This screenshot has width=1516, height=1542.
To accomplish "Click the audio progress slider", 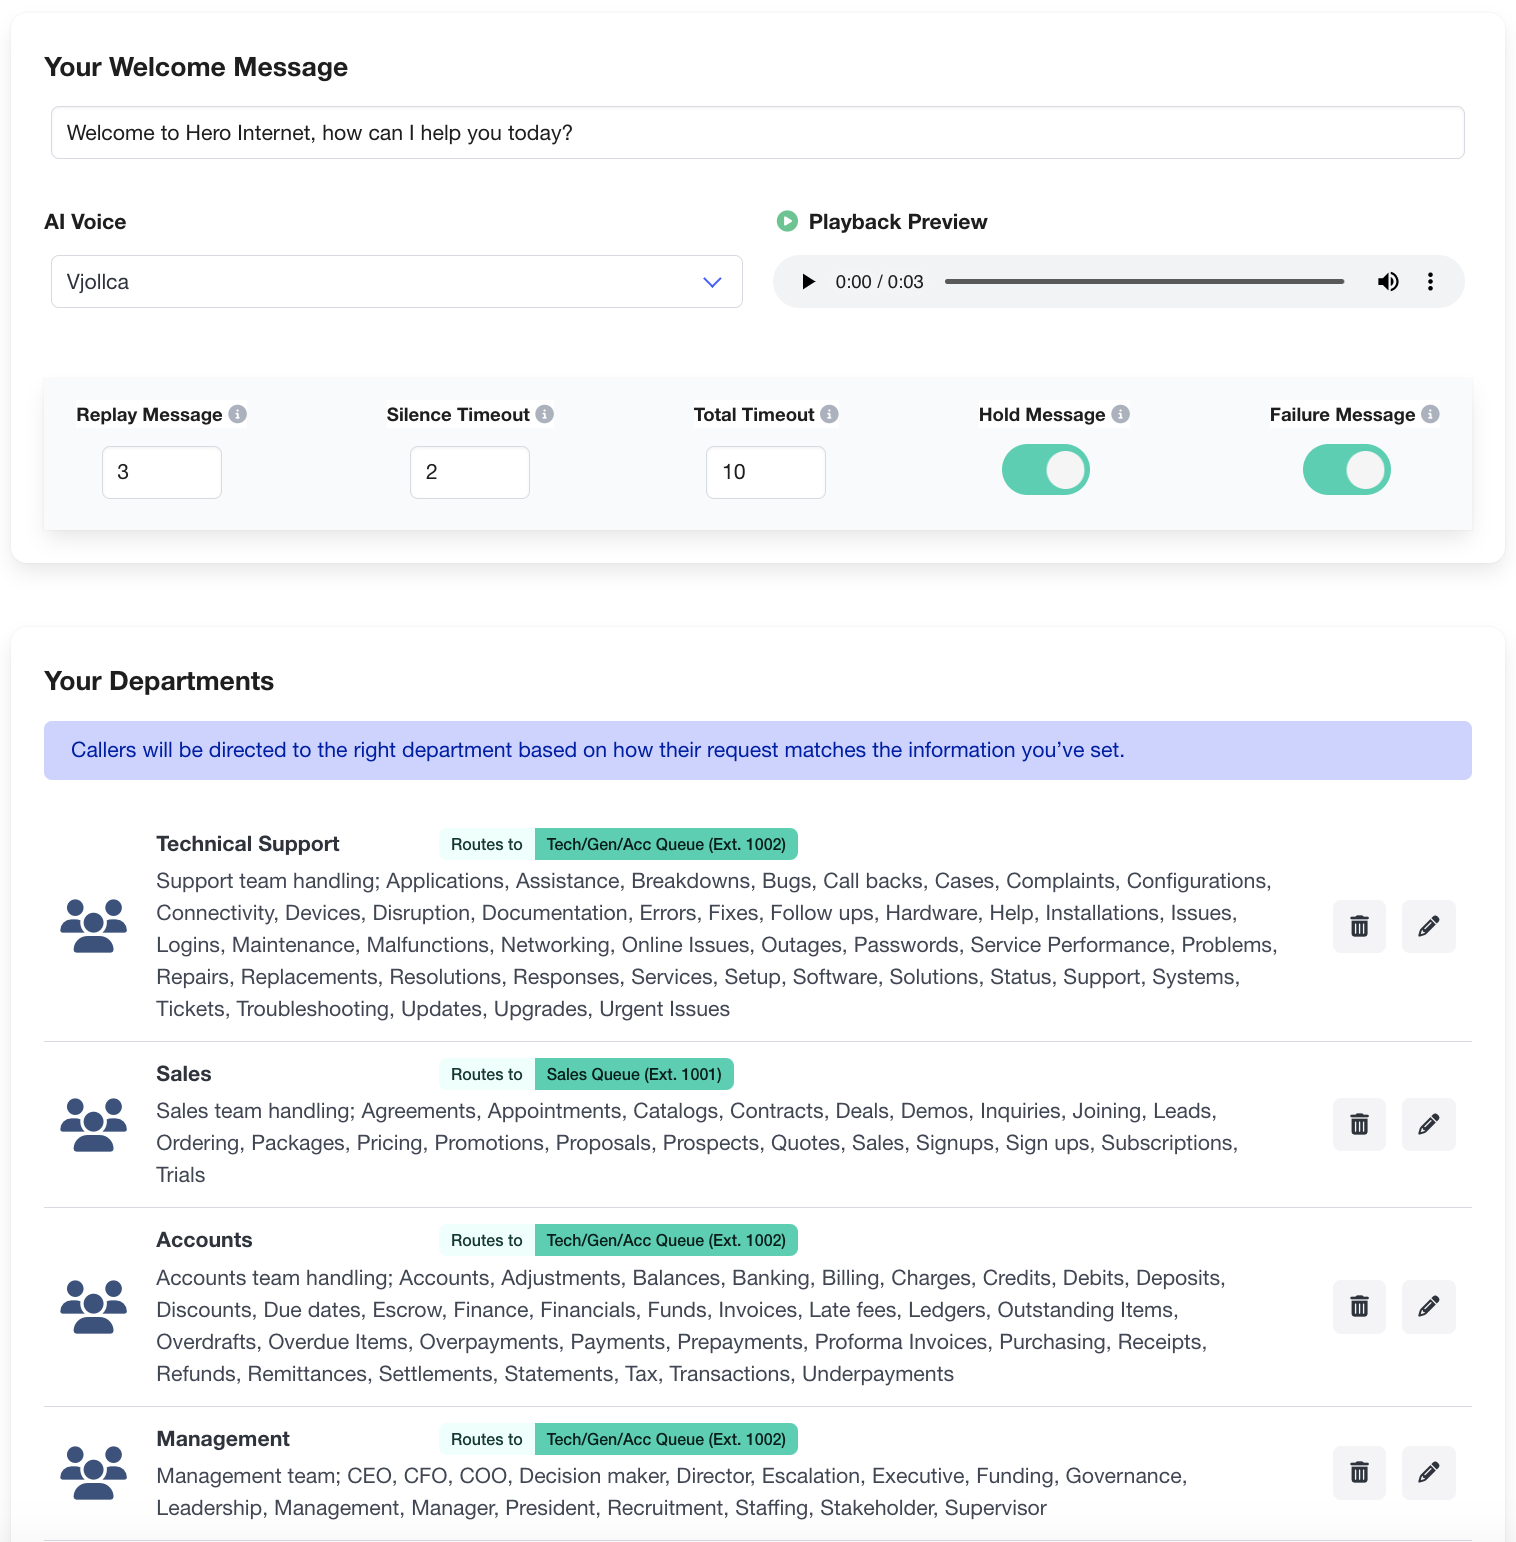I will (x=1144, y=282).
